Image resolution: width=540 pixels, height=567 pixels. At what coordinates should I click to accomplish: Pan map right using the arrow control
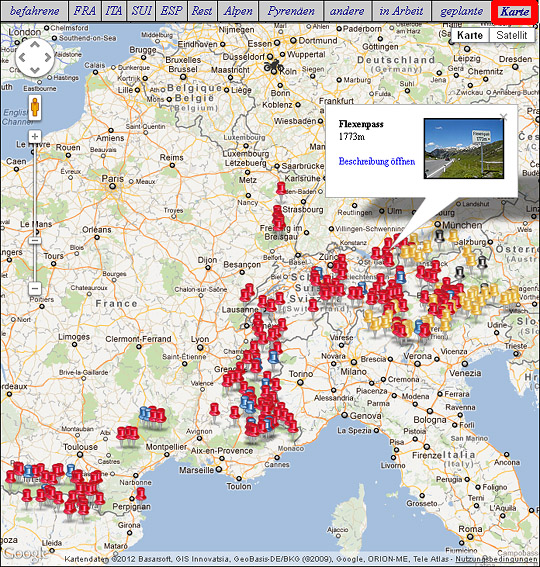pos(48,57)
